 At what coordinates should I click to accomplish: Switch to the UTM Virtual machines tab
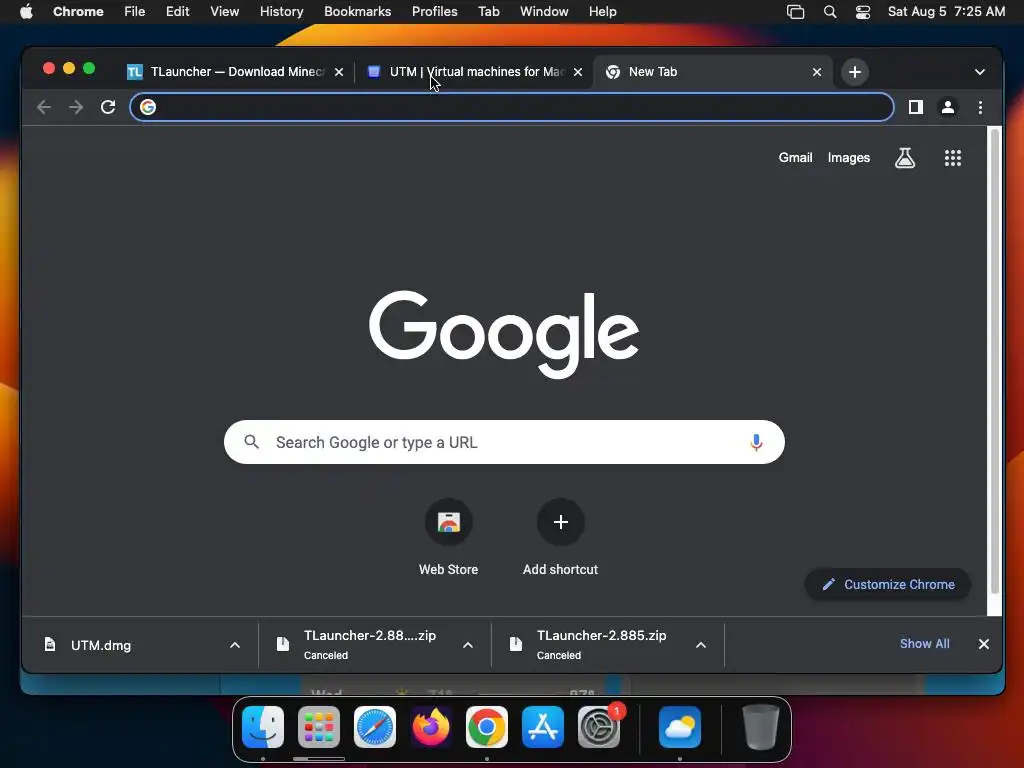coord(473,72)
